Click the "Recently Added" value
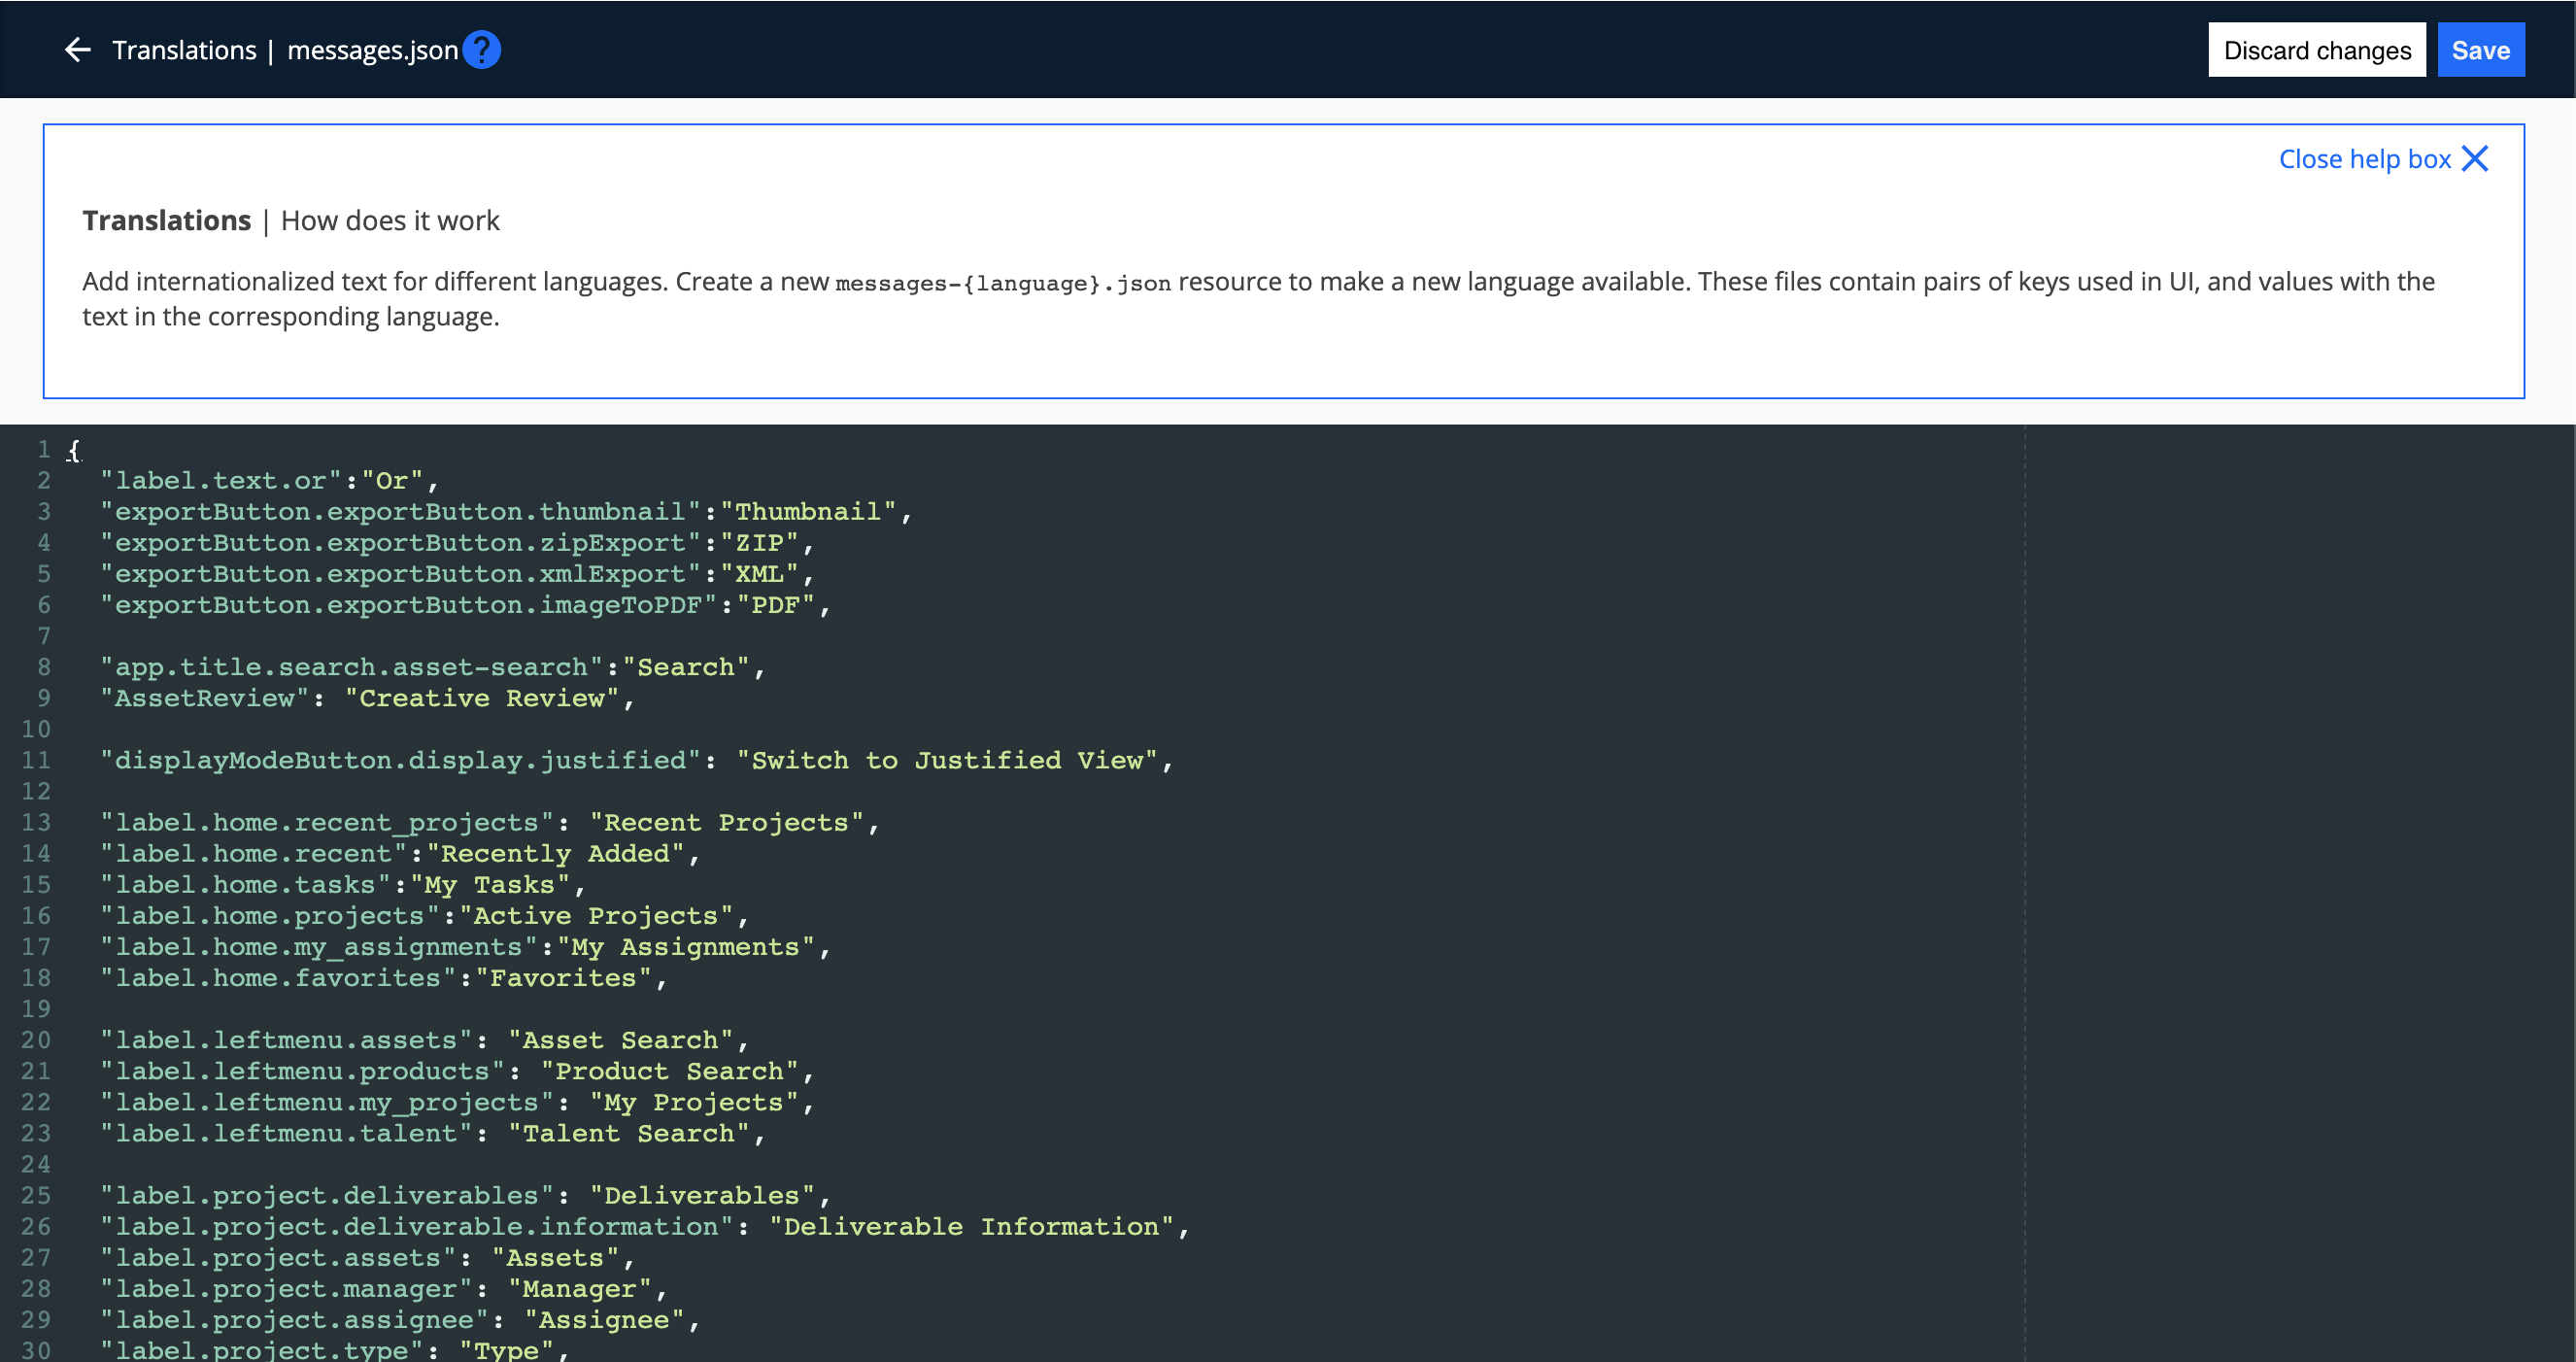The width and height of the screenshot is (2576, 1362). click(x=555, y=853)
